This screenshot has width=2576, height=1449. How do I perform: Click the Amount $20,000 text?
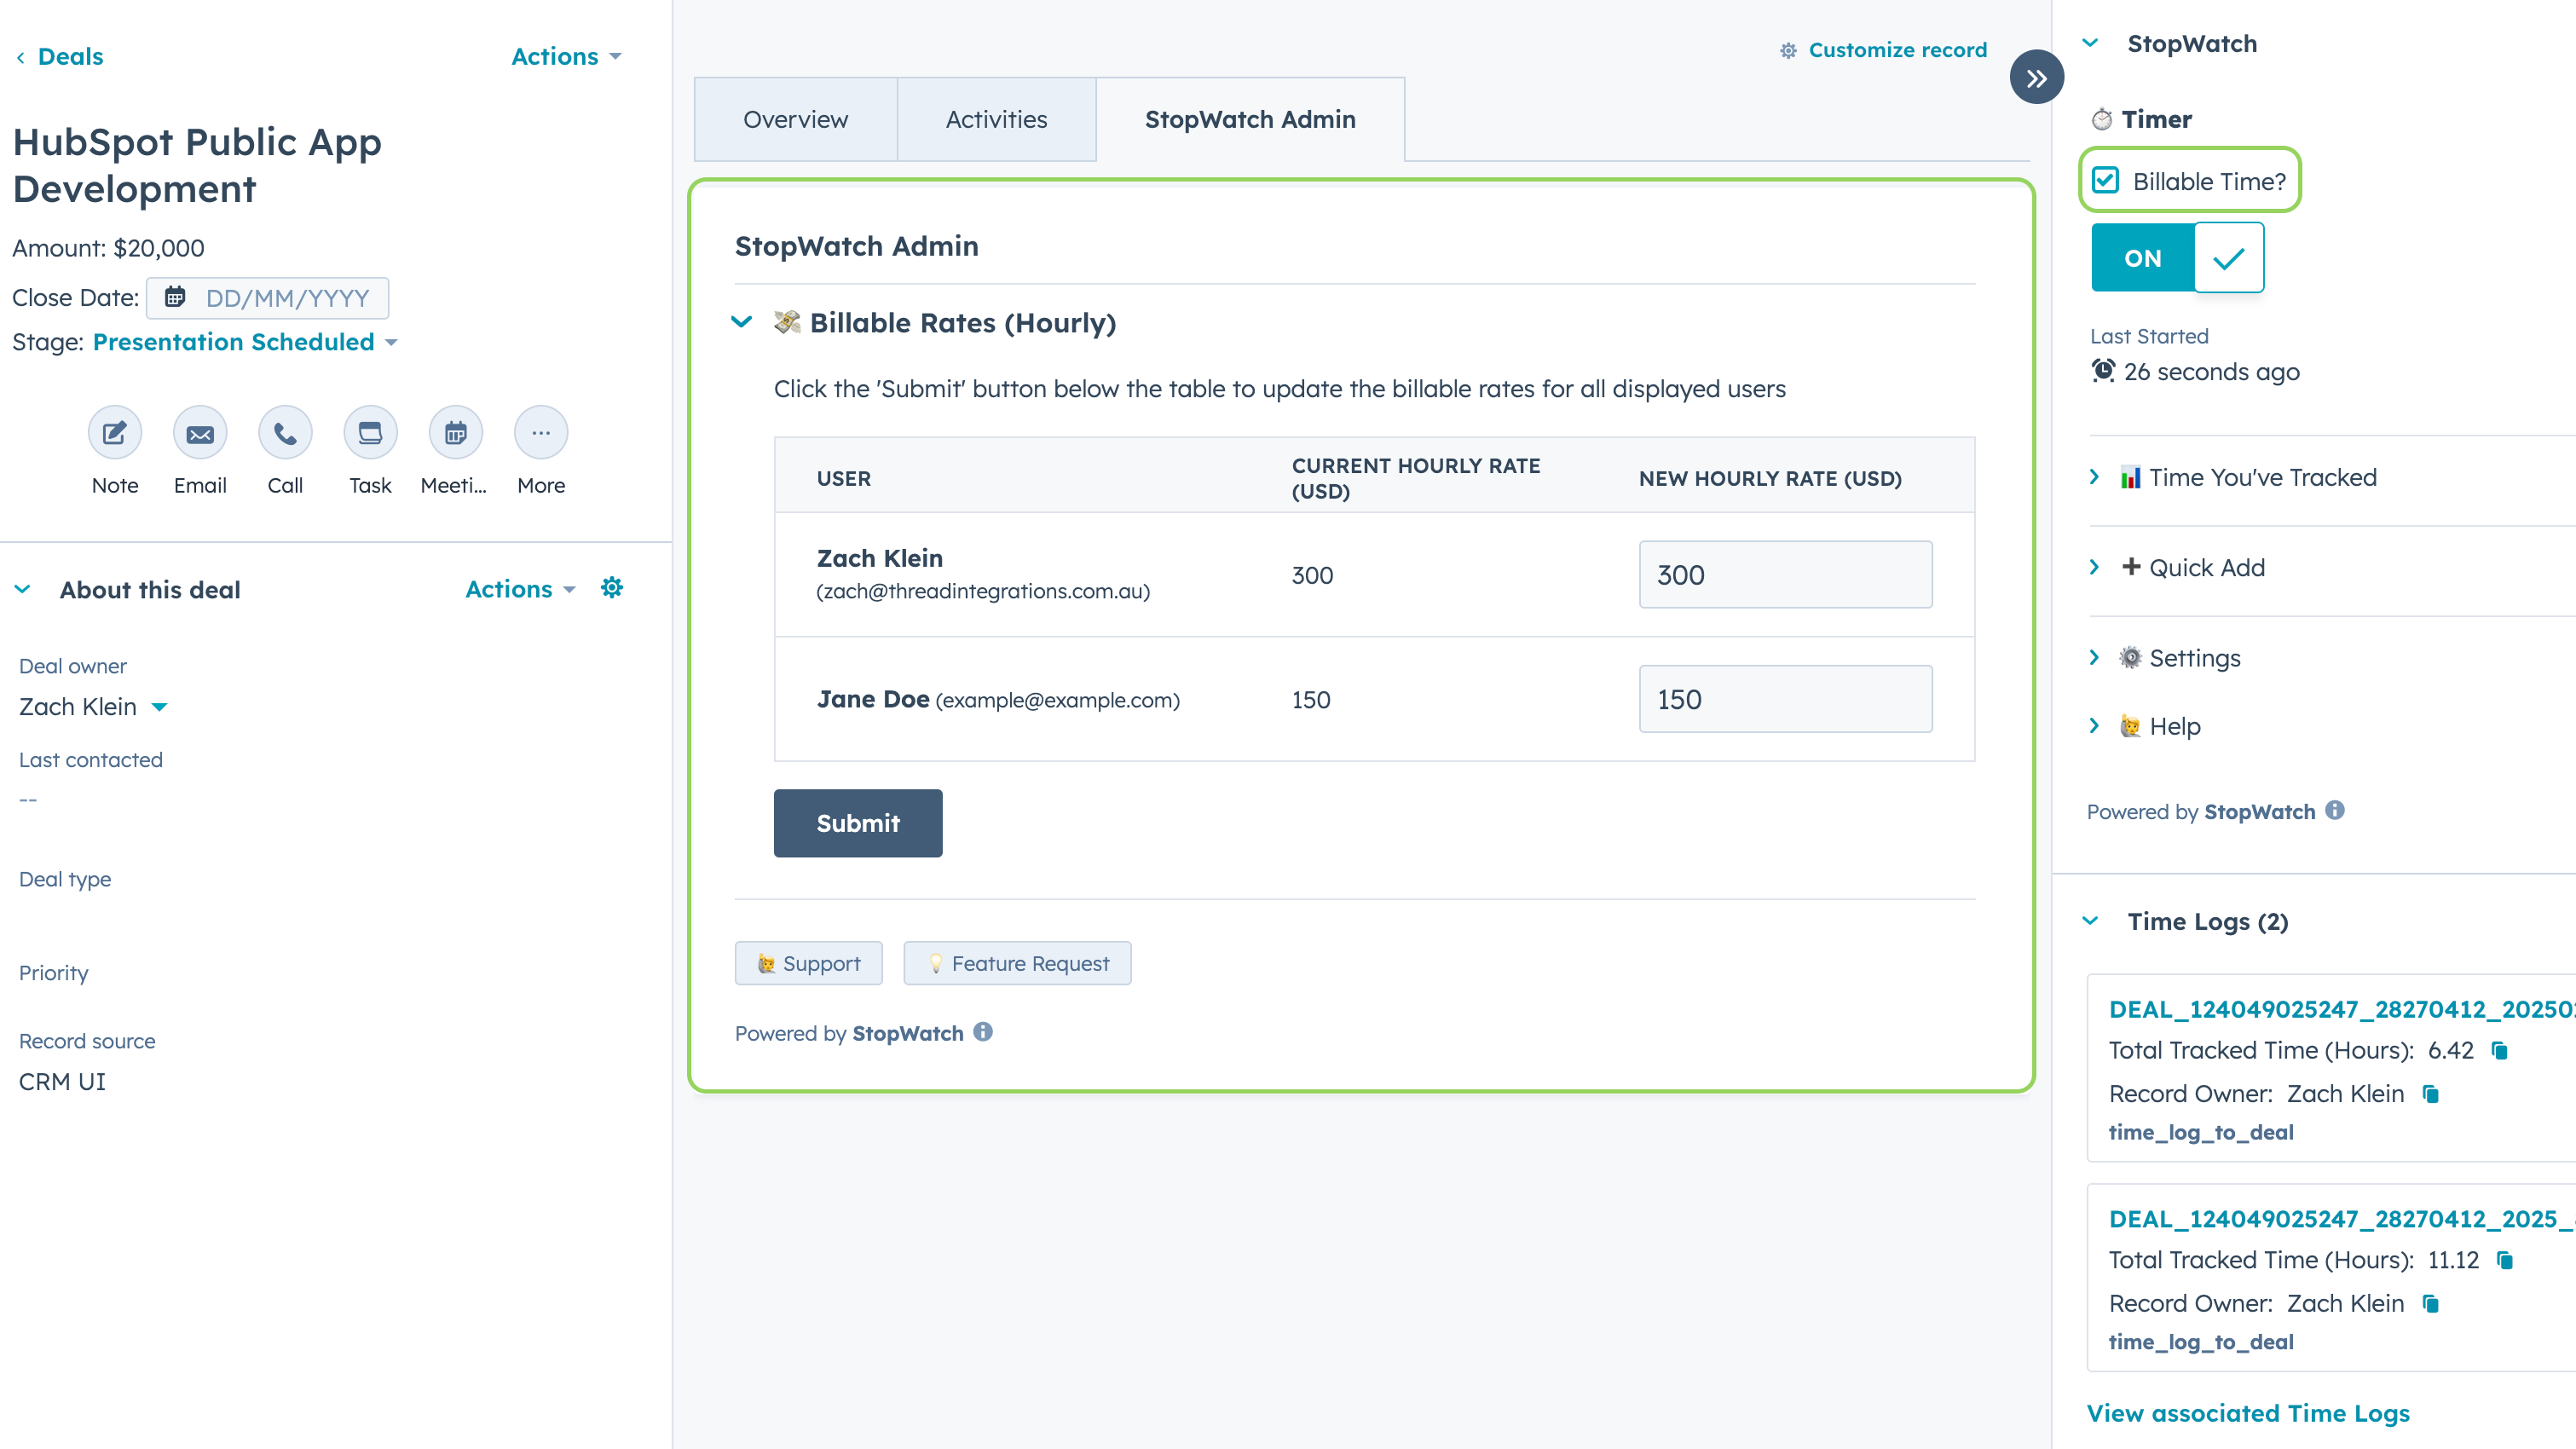(108, 248)
